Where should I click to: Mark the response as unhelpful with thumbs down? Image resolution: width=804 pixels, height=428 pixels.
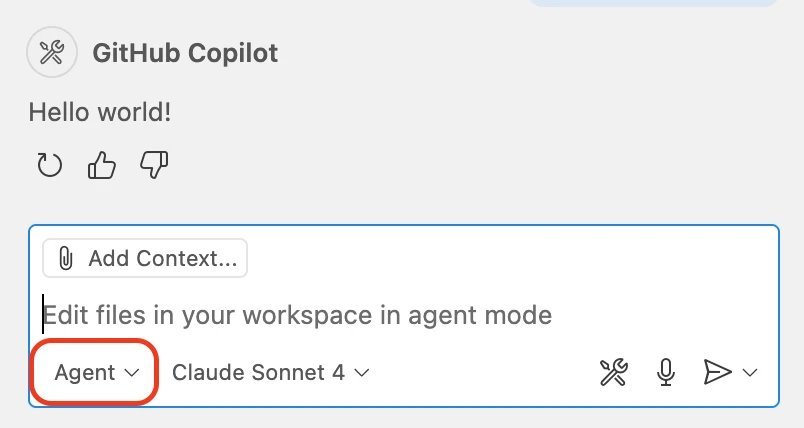154,165
